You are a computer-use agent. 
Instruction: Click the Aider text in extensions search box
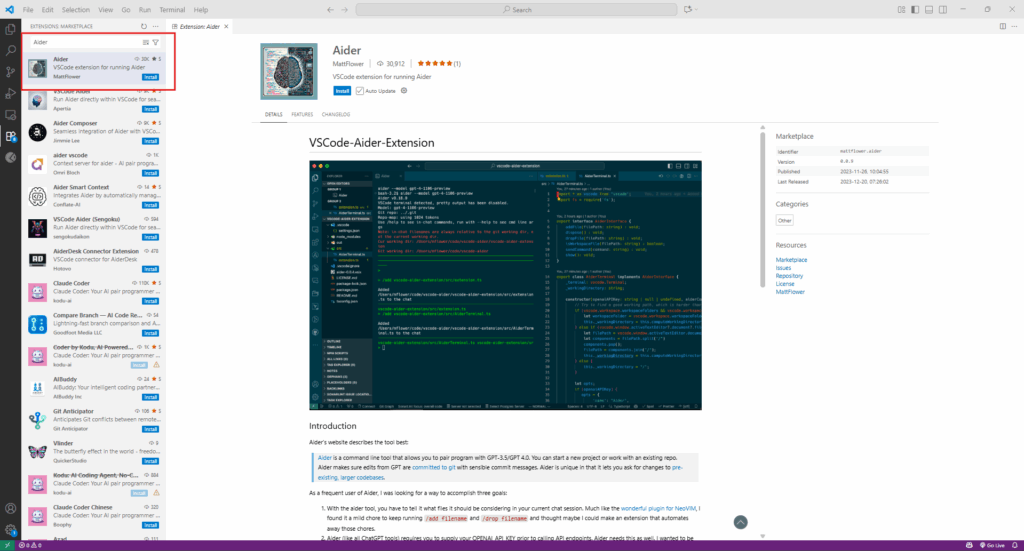pyautogui.click(x=41, y=42)
